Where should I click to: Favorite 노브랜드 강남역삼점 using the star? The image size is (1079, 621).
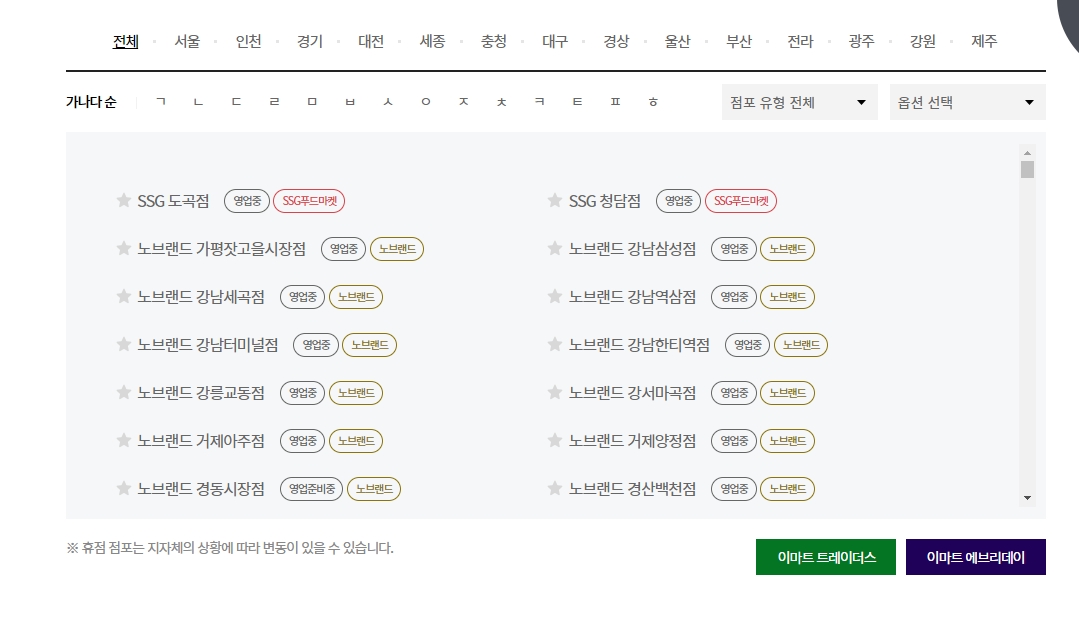click(554, 296)
